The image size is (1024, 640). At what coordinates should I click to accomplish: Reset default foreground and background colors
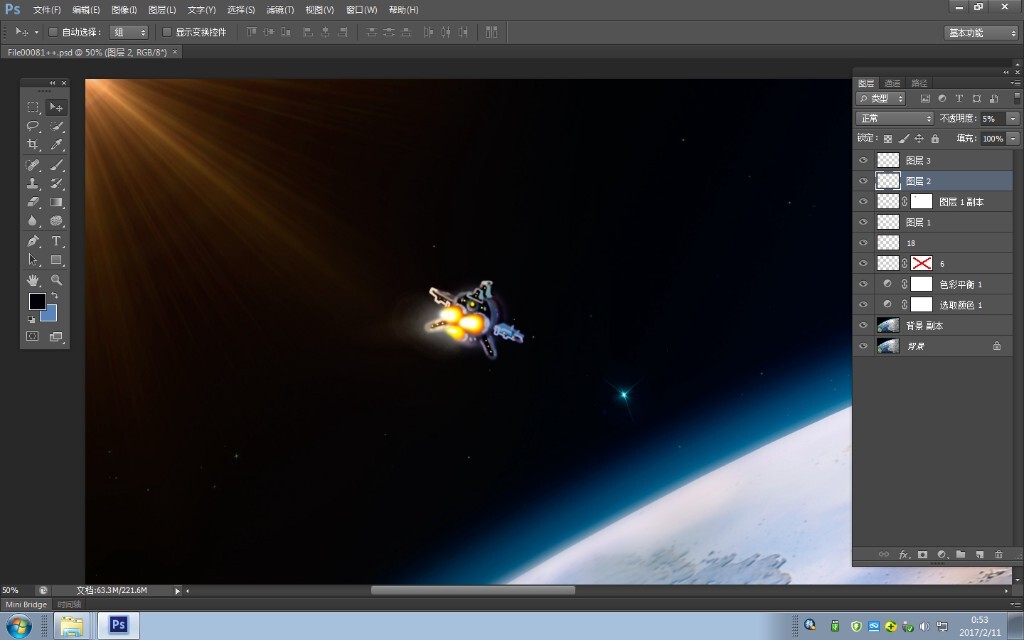(31, 319)
